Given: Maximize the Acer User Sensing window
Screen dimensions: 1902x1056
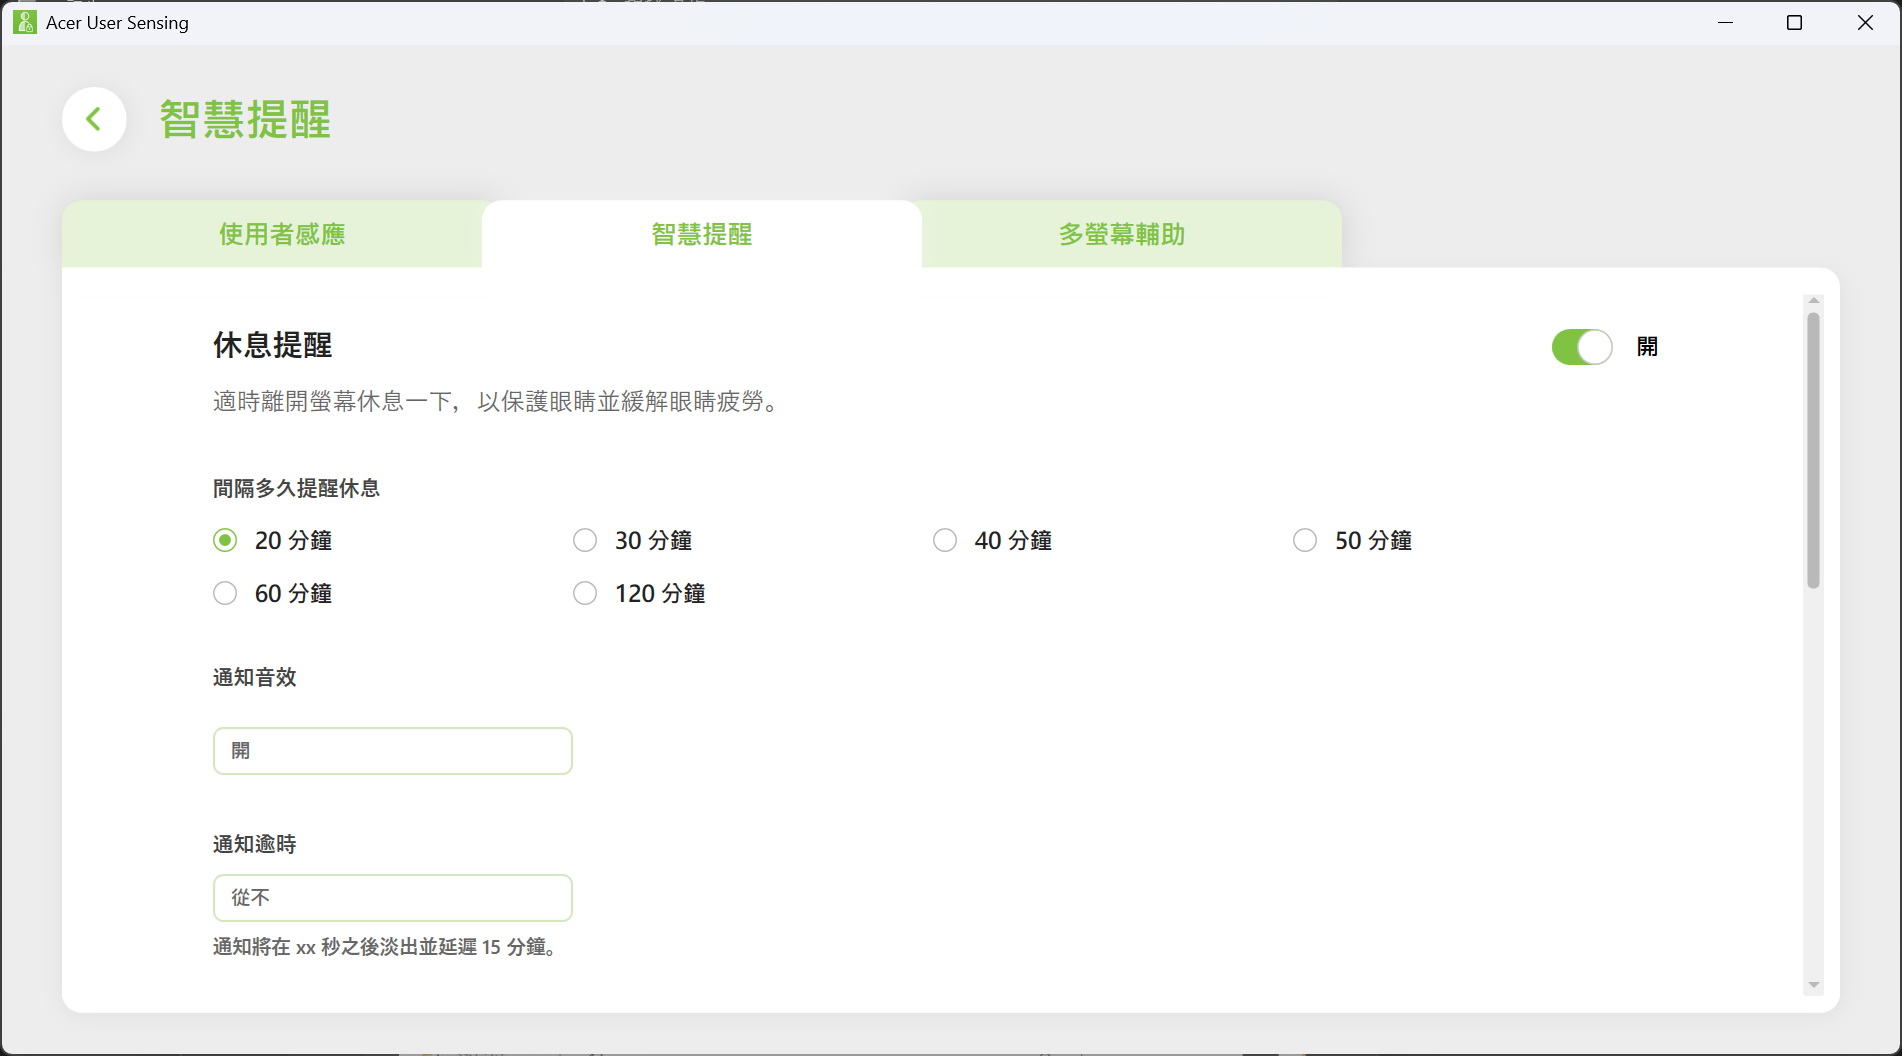Looking at the screenshot, I should 1794,22.
